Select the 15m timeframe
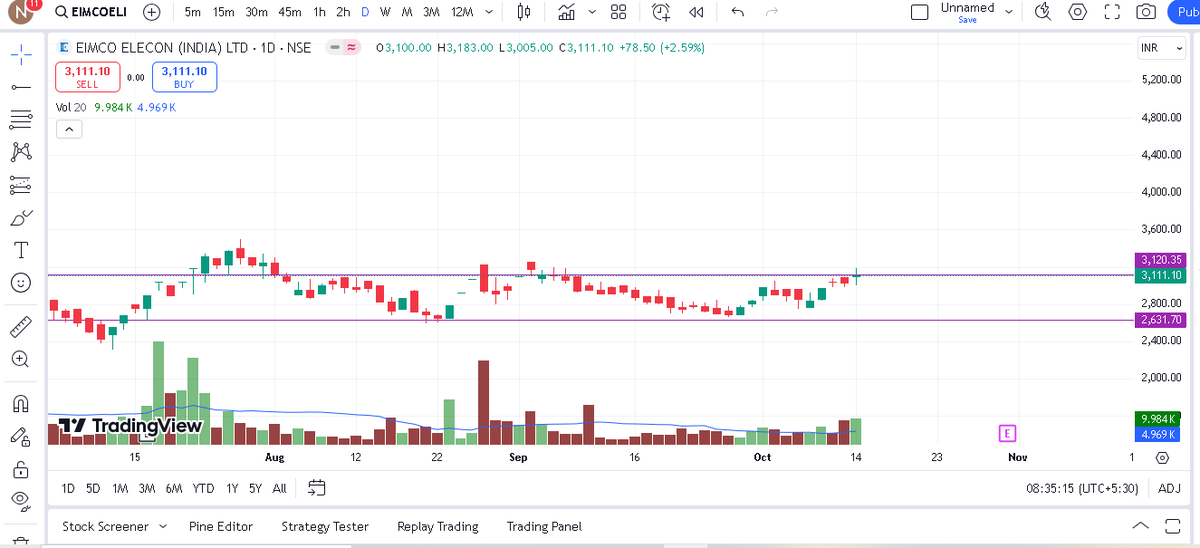This screenshot has height=548, width=1200. click(x=224, y=13)
